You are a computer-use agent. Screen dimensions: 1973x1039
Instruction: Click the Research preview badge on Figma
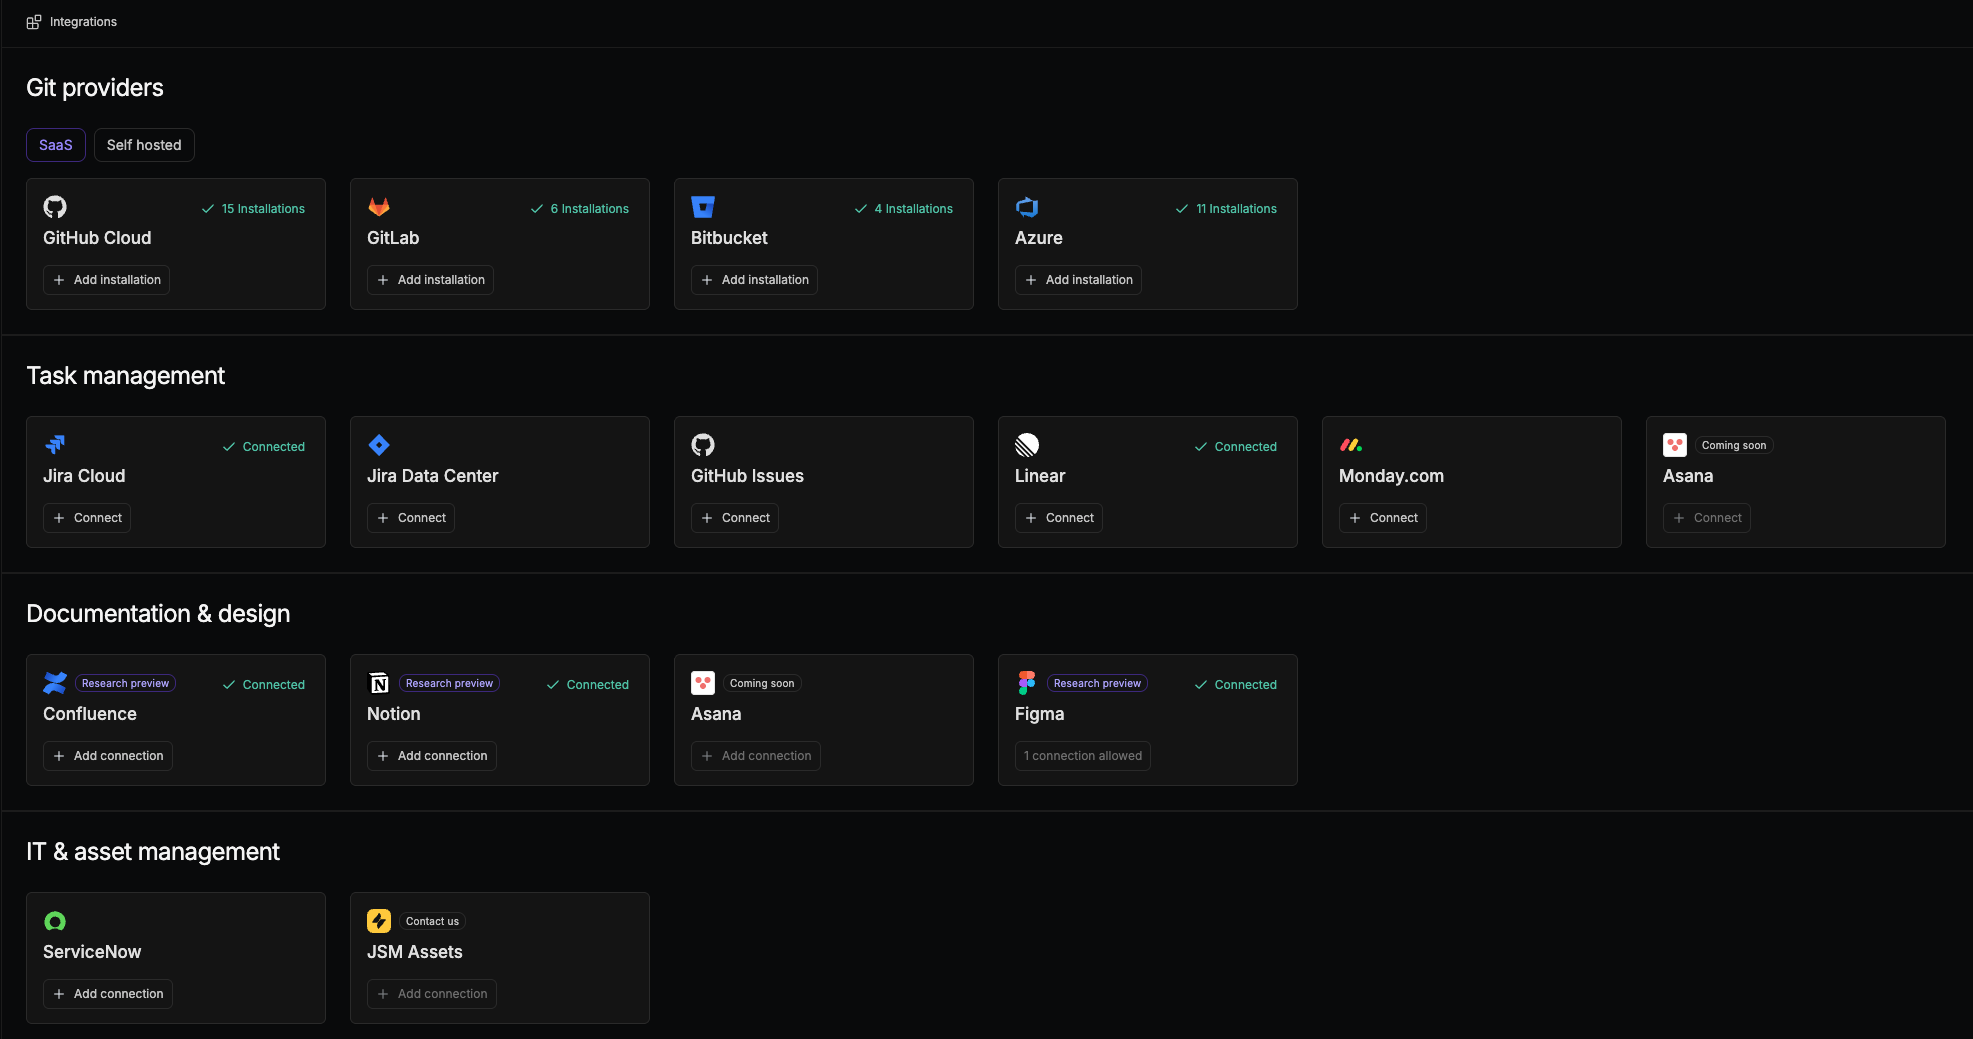(1097, 683)
